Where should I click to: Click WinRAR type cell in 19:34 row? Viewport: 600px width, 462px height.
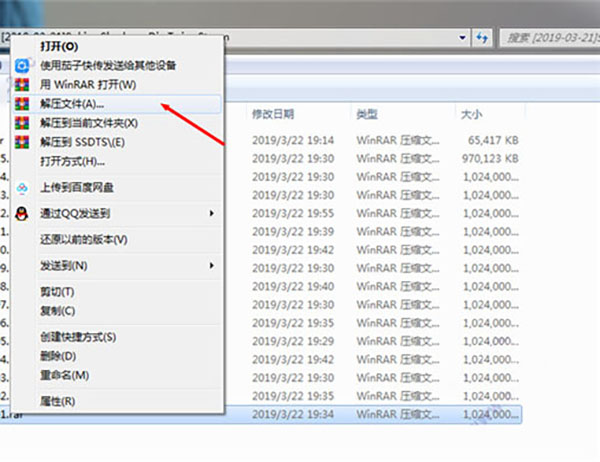pyautogui.click(x=398, y=414)
